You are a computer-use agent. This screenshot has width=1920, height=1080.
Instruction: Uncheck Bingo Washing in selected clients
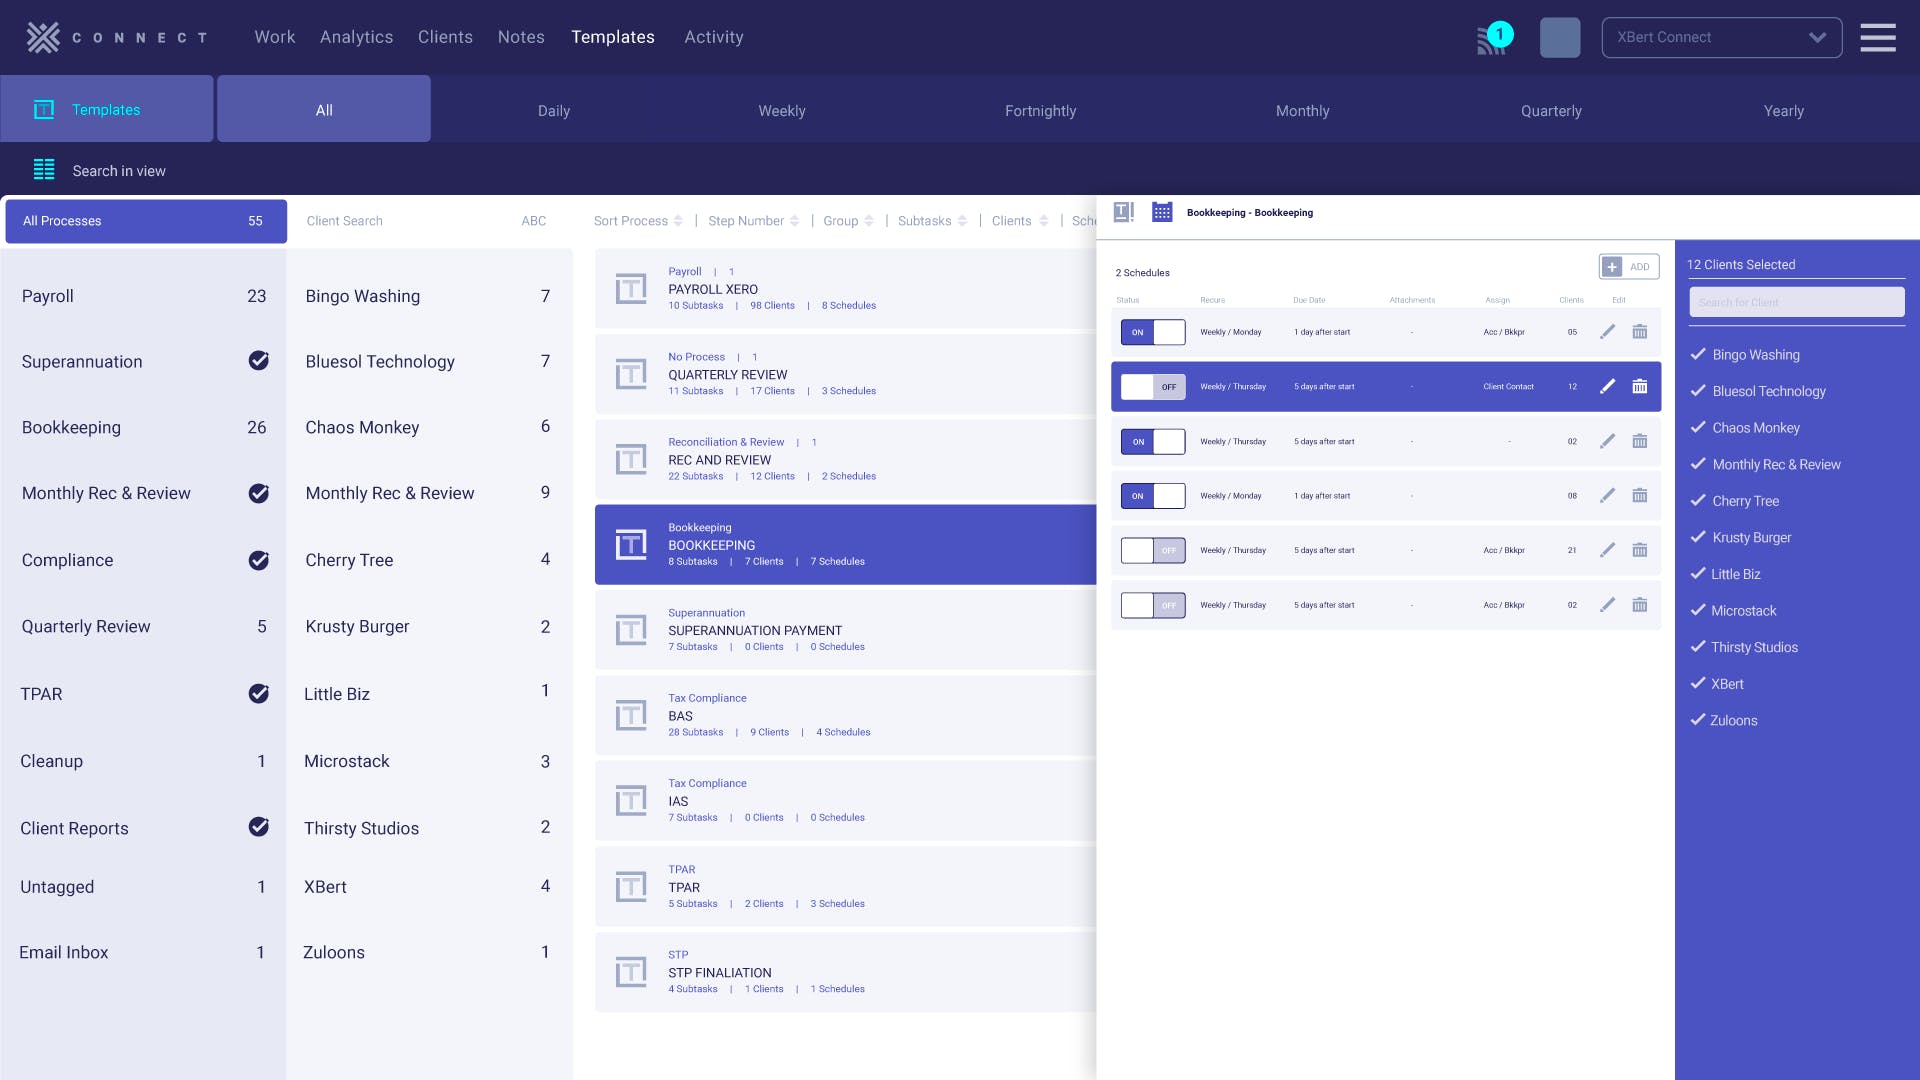(1698, 354)
